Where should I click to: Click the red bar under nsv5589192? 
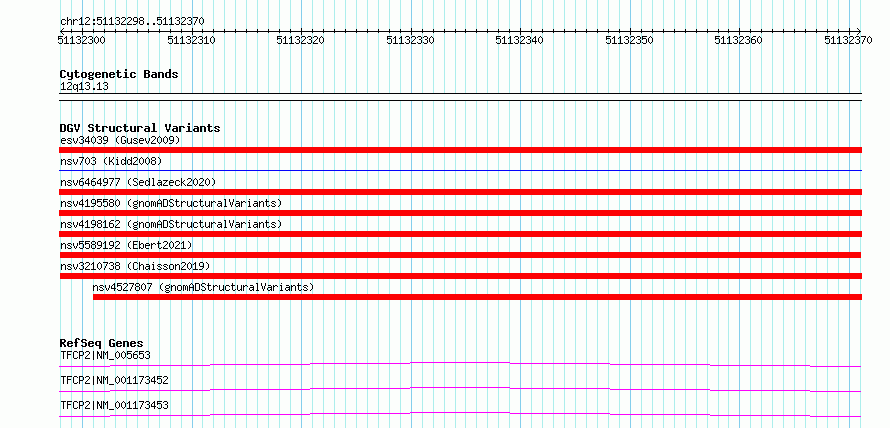pos(460,255)
